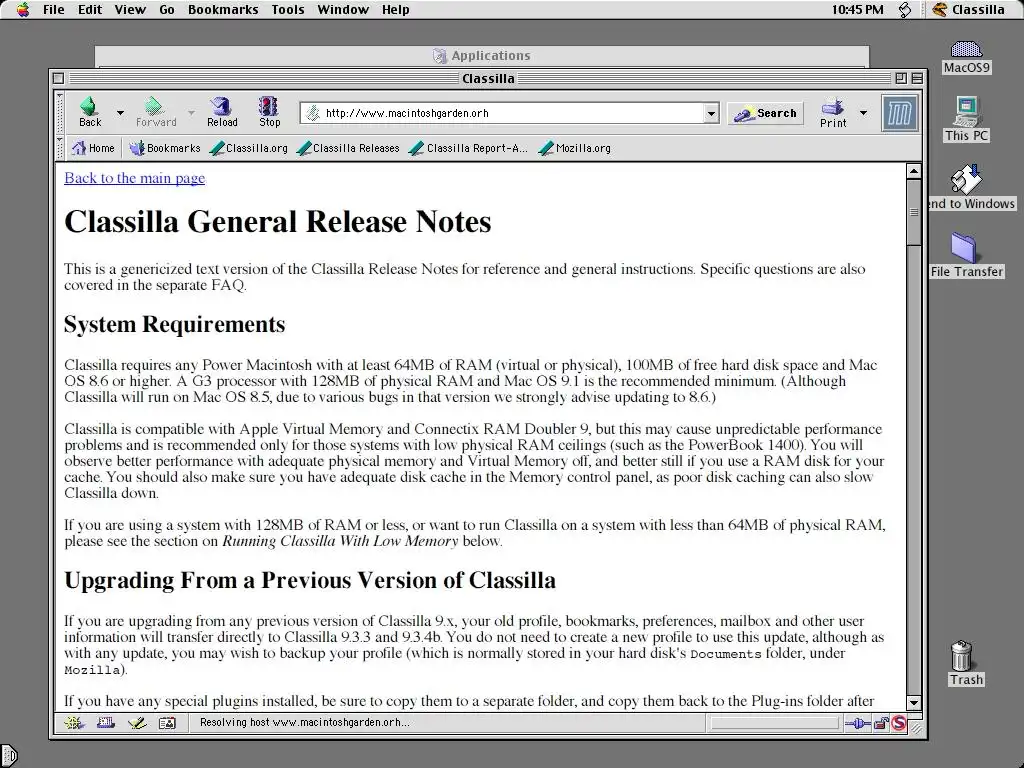The height and width of the screenshot is (768, 1024).
Task: Open the Go menu
Action: tap(167, 10)
